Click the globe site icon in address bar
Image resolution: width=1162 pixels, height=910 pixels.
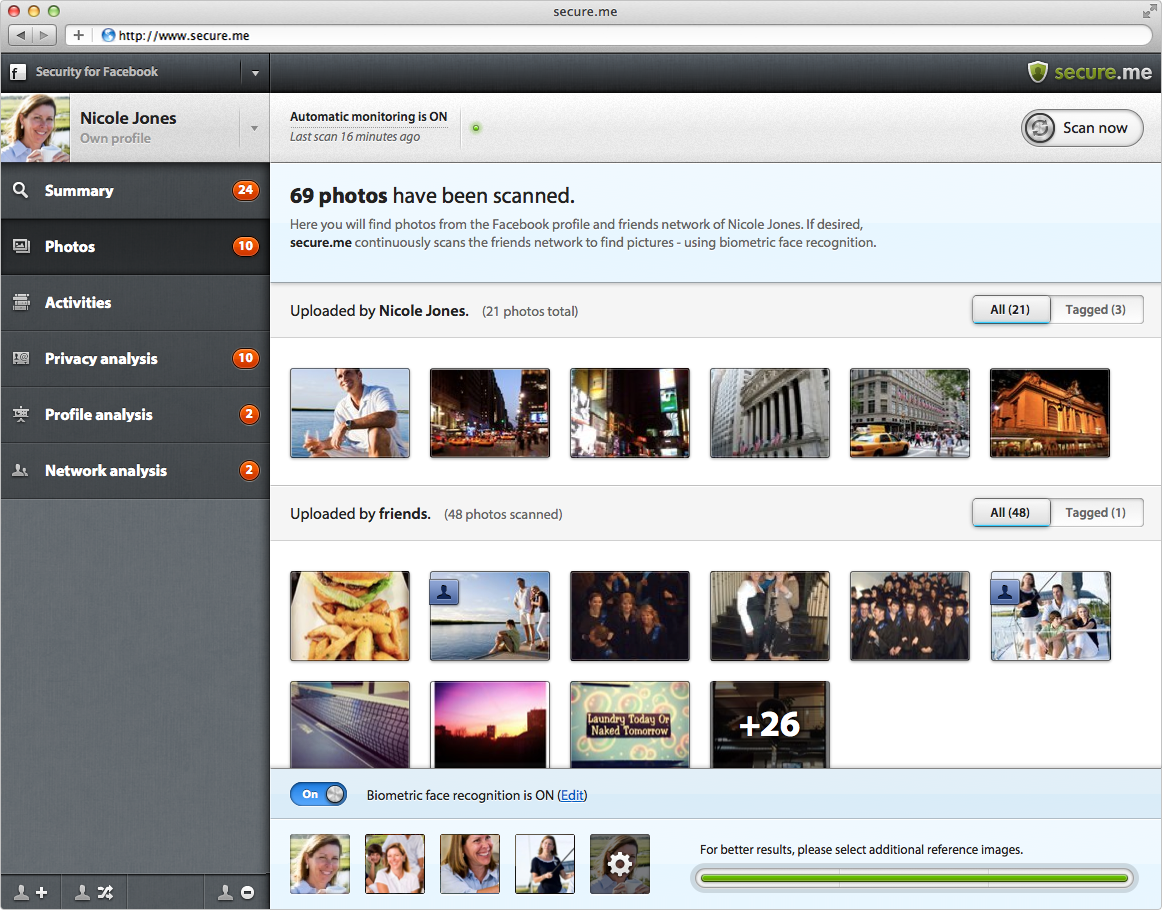(108, 35)
